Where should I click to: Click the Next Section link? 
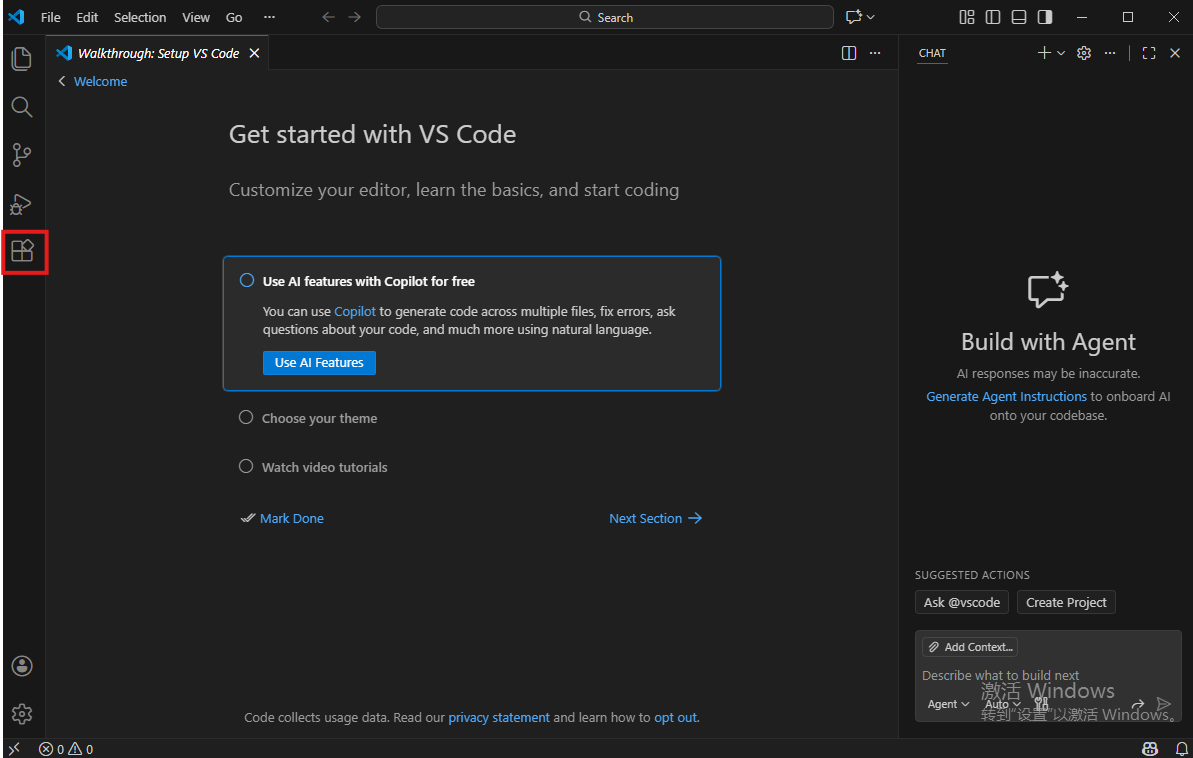coord(655,518)
